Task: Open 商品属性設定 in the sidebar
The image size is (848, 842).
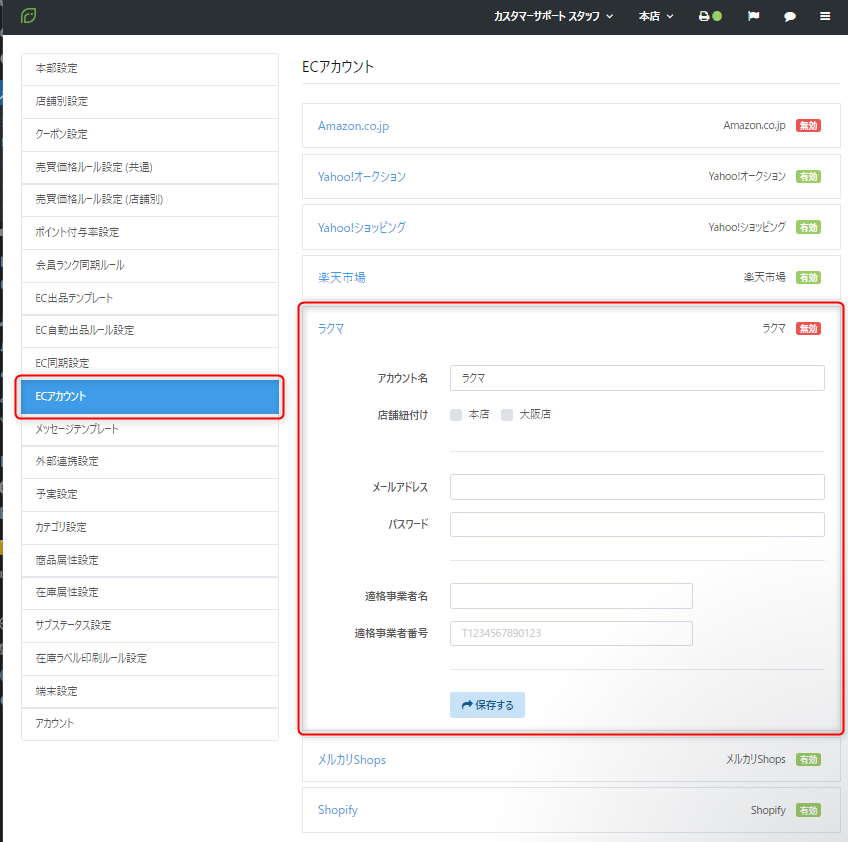Action: point(150,560)
